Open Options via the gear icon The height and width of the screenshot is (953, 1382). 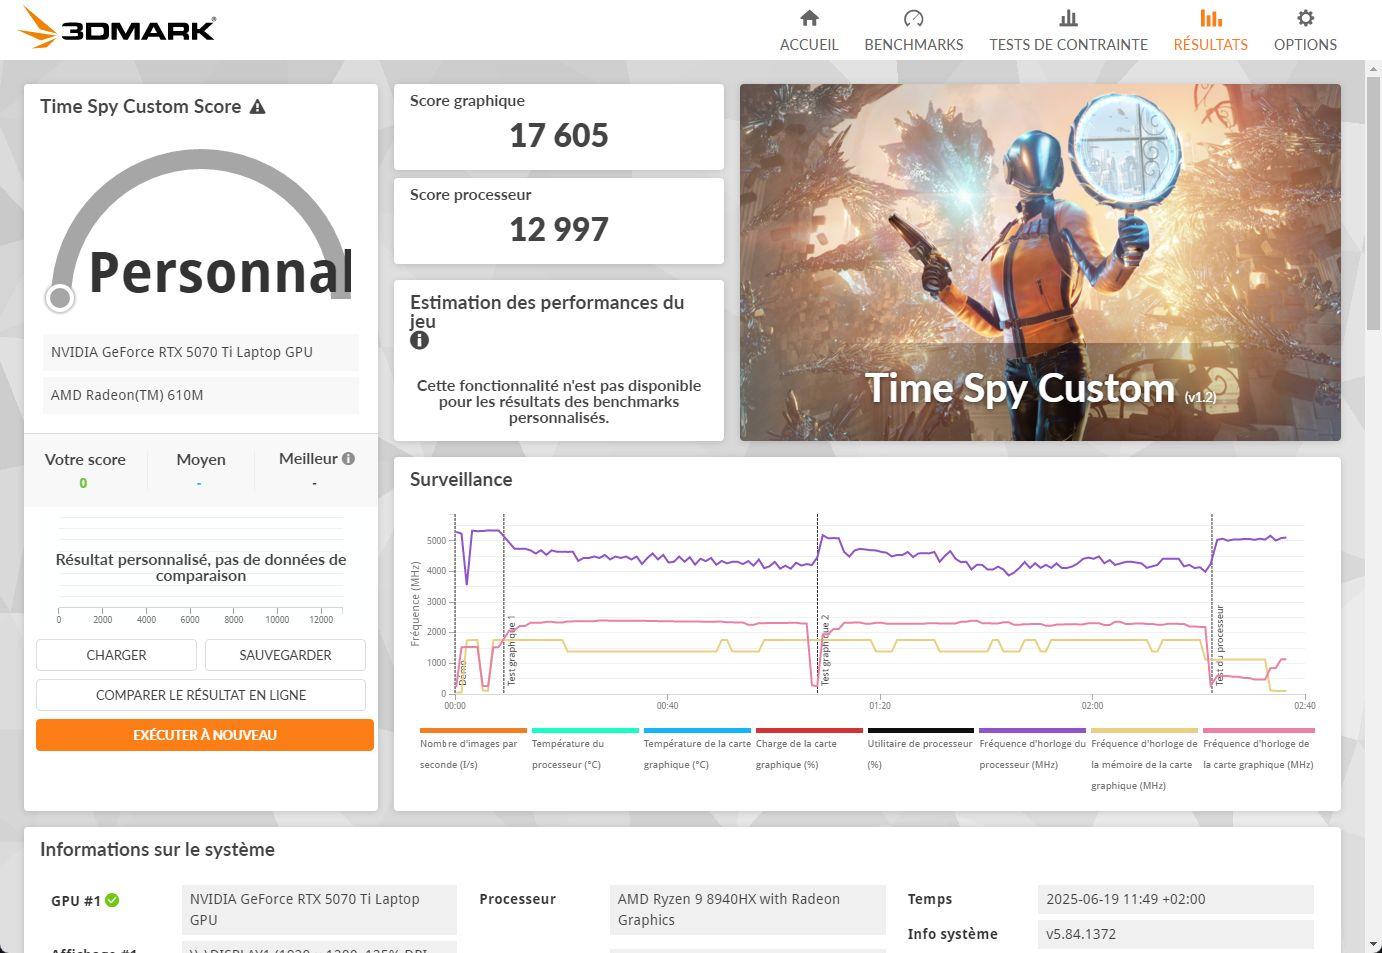tap(1305, 18)
